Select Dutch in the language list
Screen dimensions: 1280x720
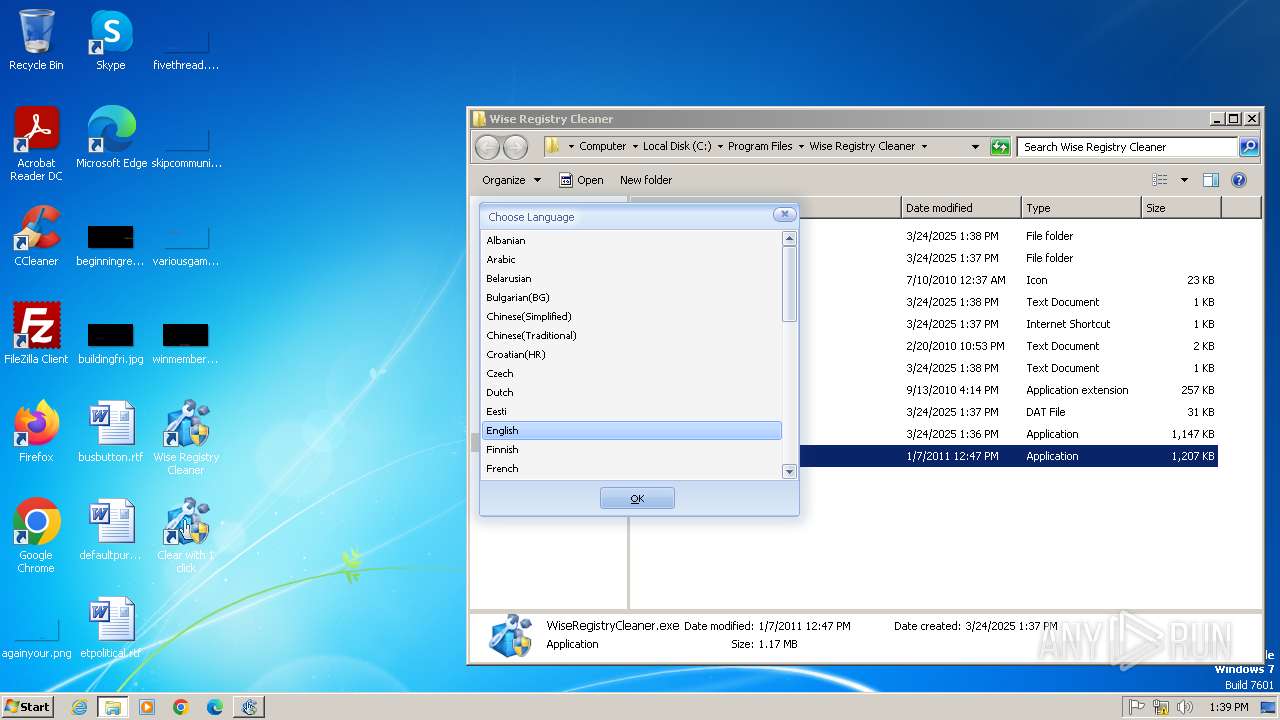(x=631, y=393)
